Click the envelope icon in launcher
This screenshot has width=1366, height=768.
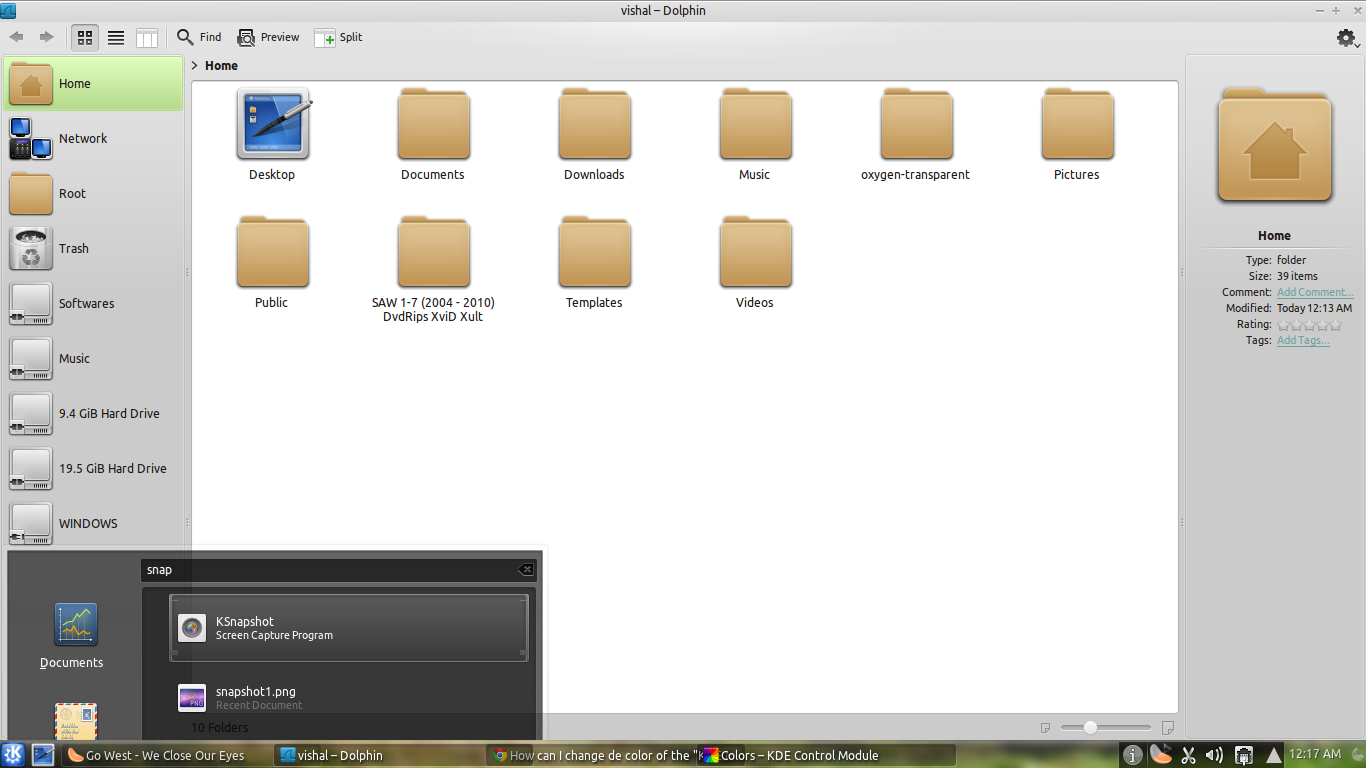(75, 720)
